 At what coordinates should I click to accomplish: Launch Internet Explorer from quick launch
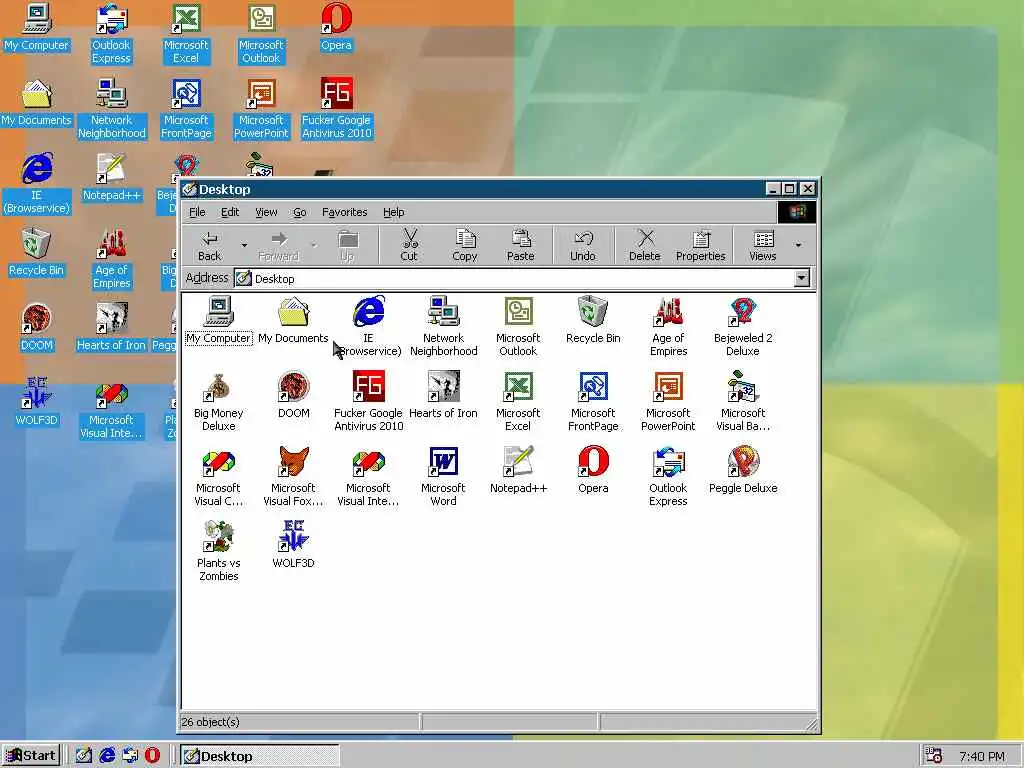tap(106, 756)
